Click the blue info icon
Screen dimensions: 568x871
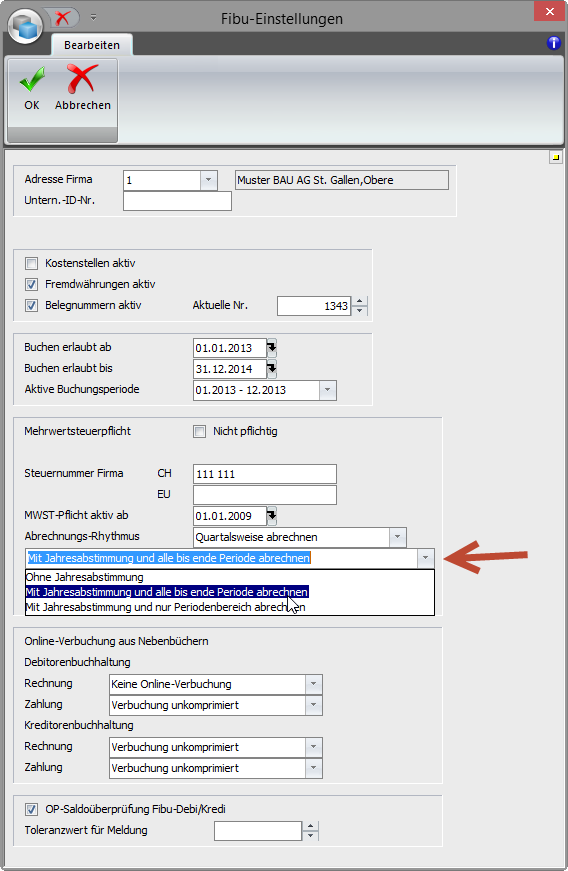(x=554, y=43)
